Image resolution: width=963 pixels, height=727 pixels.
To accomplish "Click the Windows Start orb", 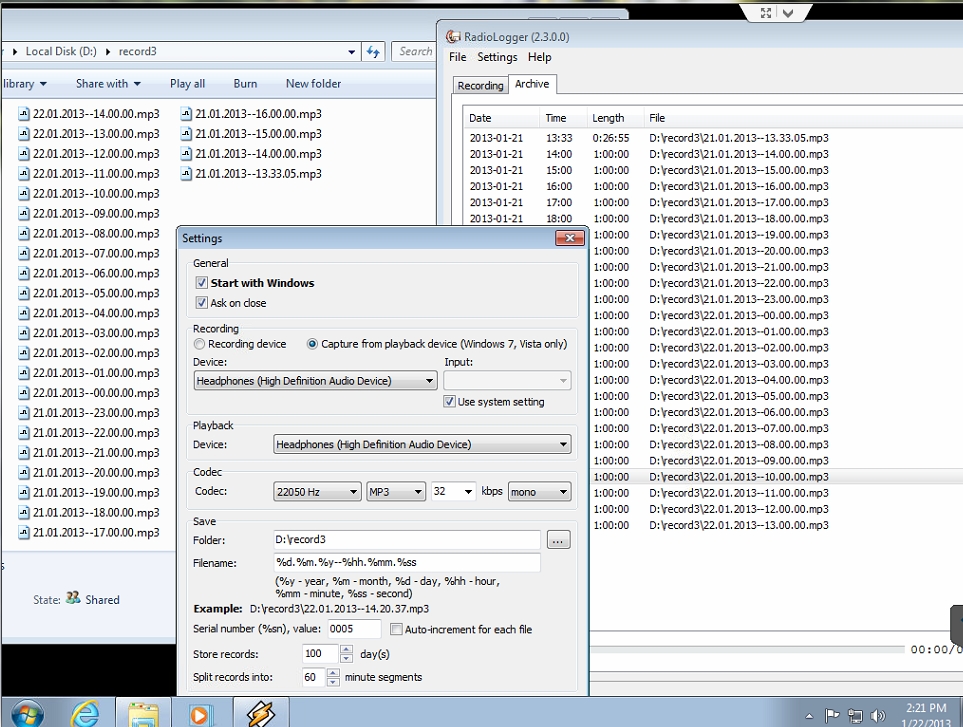I will click(x=28, y=714).
